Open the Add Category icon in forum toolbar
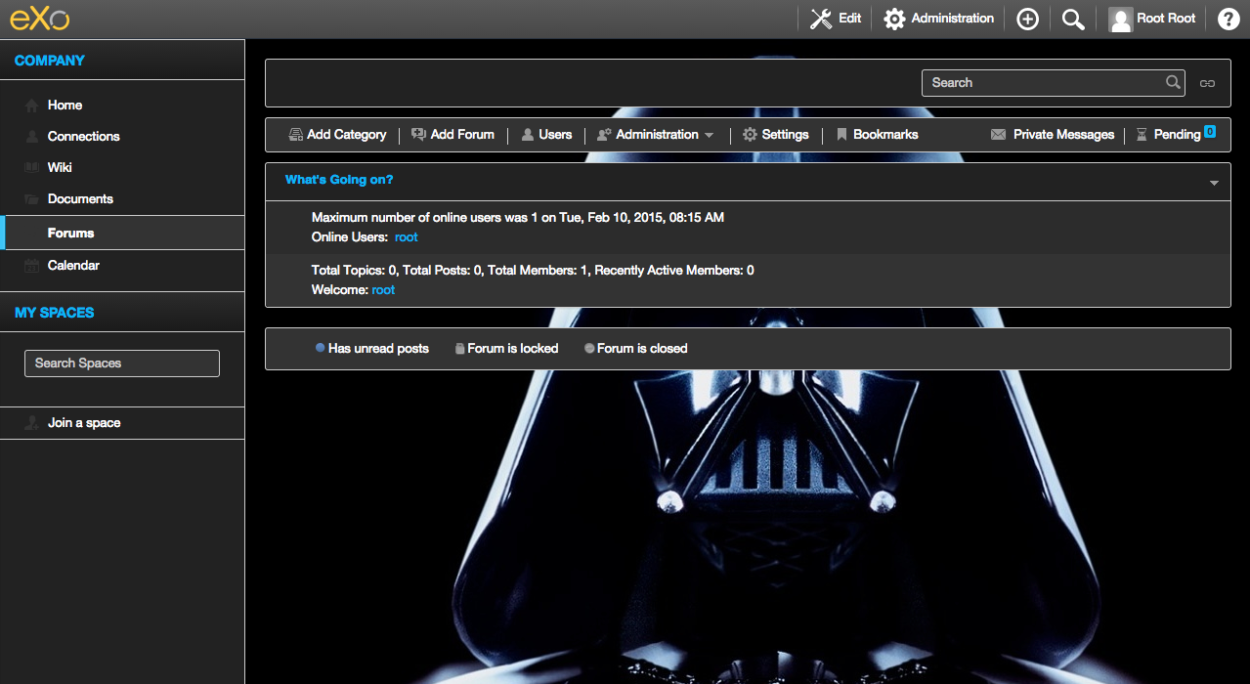This screenshot has width=1250, height=684. (295, 134)
